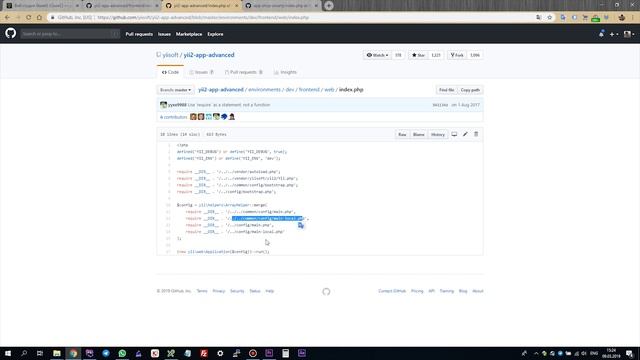Click the translate page icon in address bar

(539, 18)
